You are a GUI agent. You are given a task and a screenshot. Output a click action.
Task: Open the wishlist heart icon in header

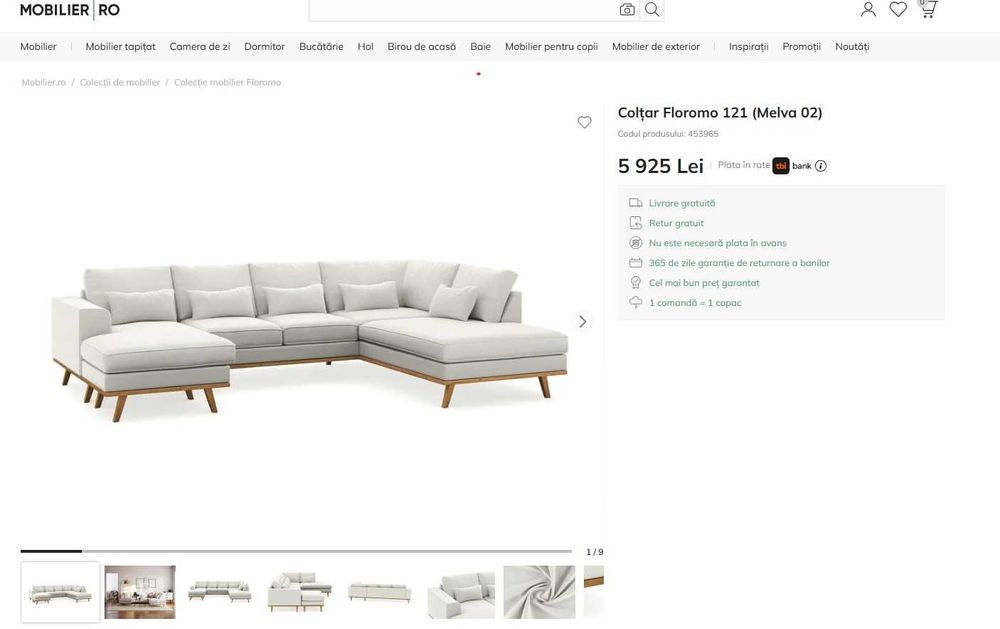click(x=898, y=10)
